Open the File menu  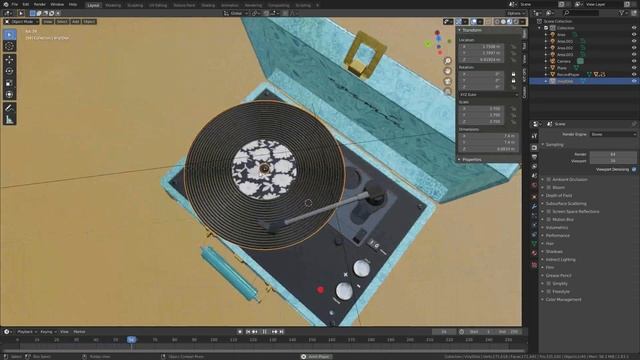(x=15, y=4)
